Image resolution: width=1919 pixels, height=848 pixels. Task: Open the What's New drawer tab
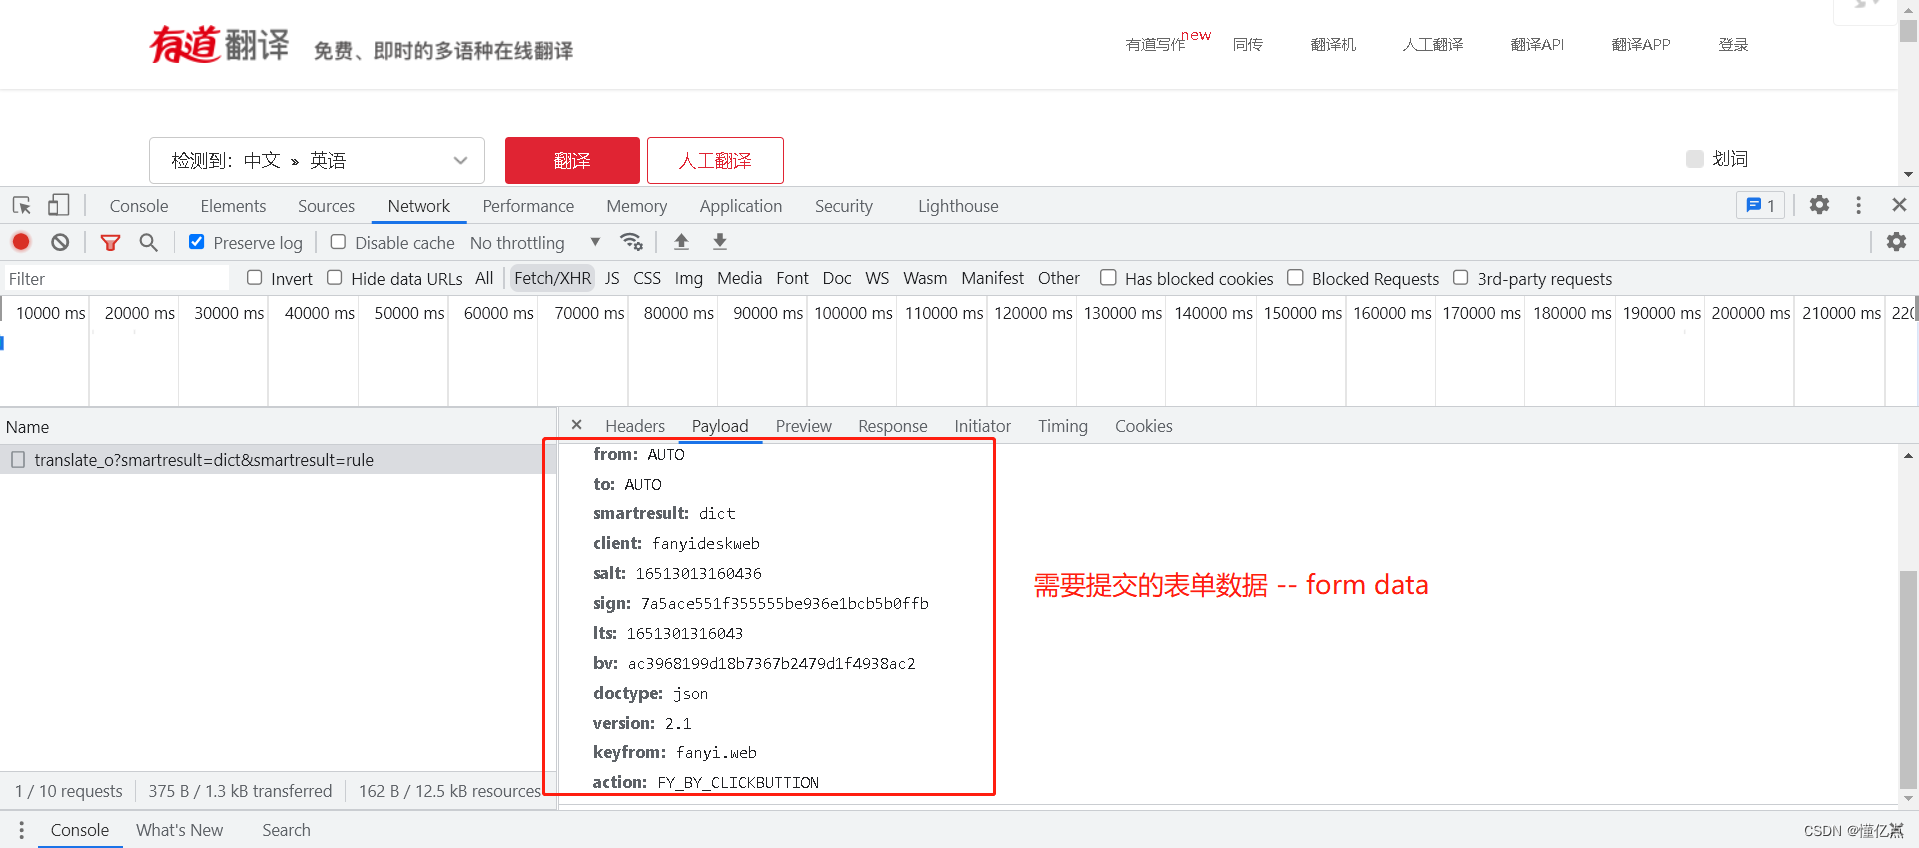point(180,830)
